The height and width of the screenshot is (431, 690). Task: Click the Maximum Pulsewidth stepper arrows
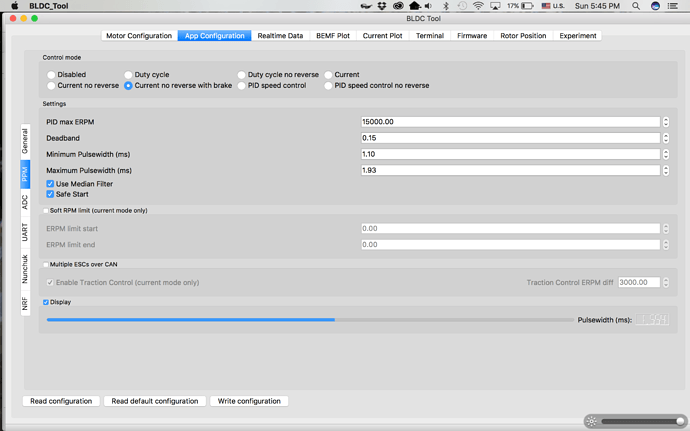(x=666, y=171)
